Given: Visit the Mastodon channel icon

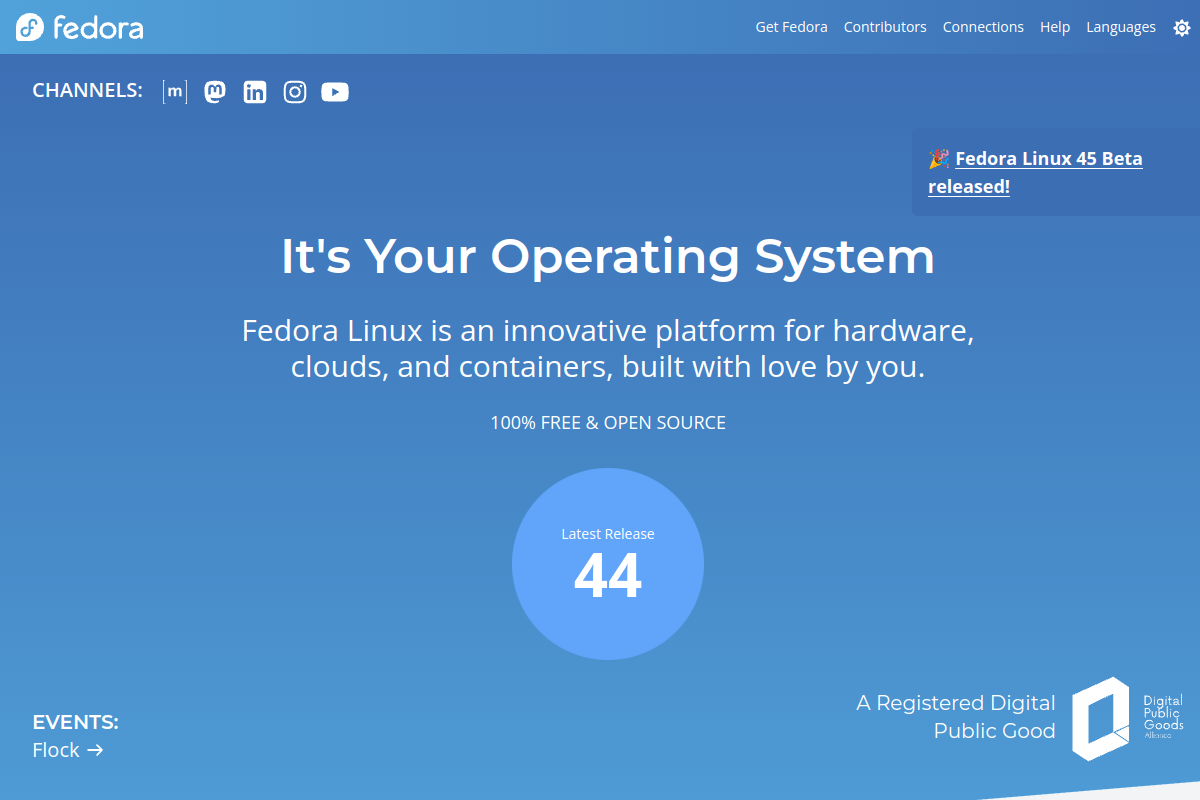Looking at the screenshot, I should (215, 92).
